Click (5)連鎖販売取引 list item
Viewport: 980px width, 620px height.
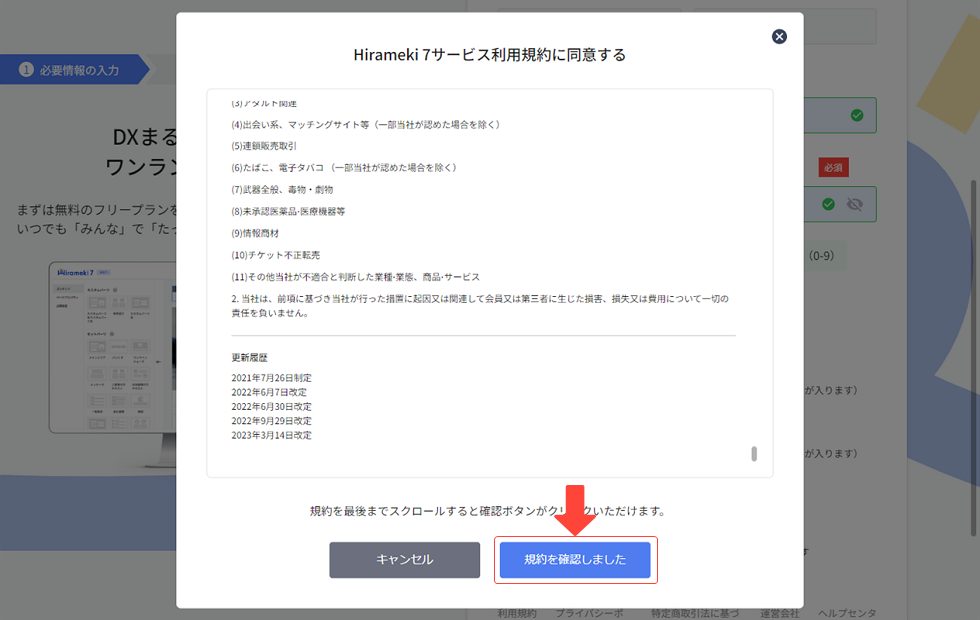(x=264, y=146)
